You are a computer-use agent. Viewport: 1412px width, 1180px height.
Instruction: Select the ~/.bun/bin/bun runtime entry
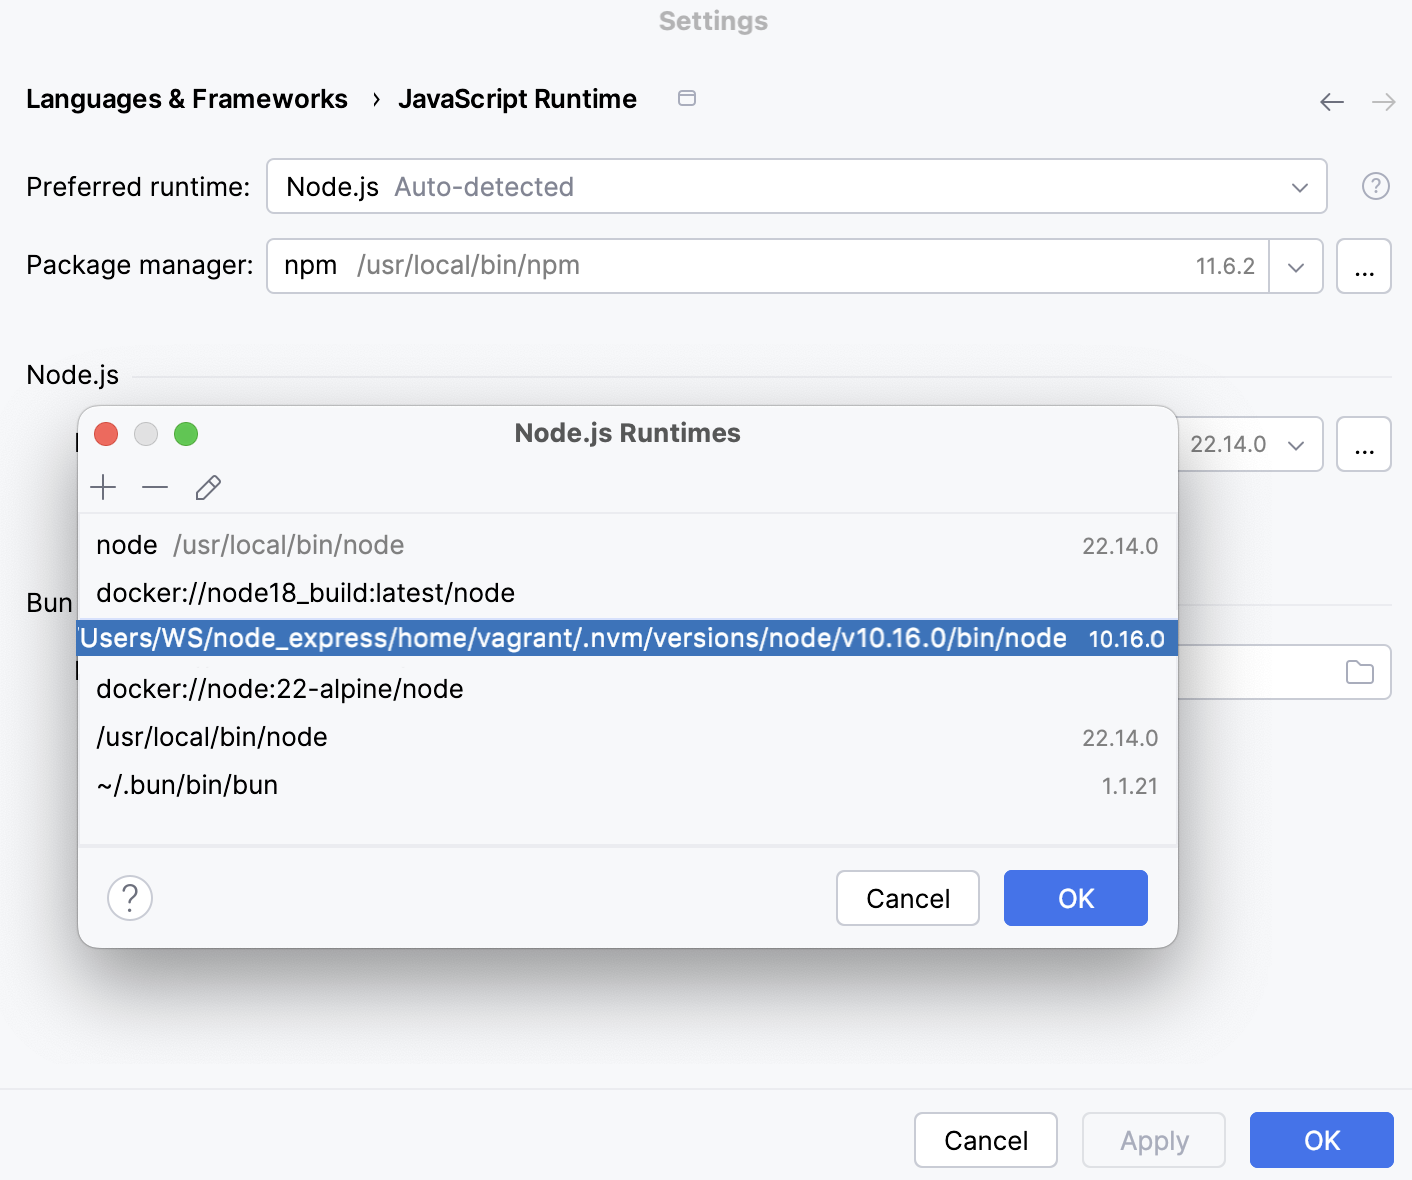coord(187,785)
